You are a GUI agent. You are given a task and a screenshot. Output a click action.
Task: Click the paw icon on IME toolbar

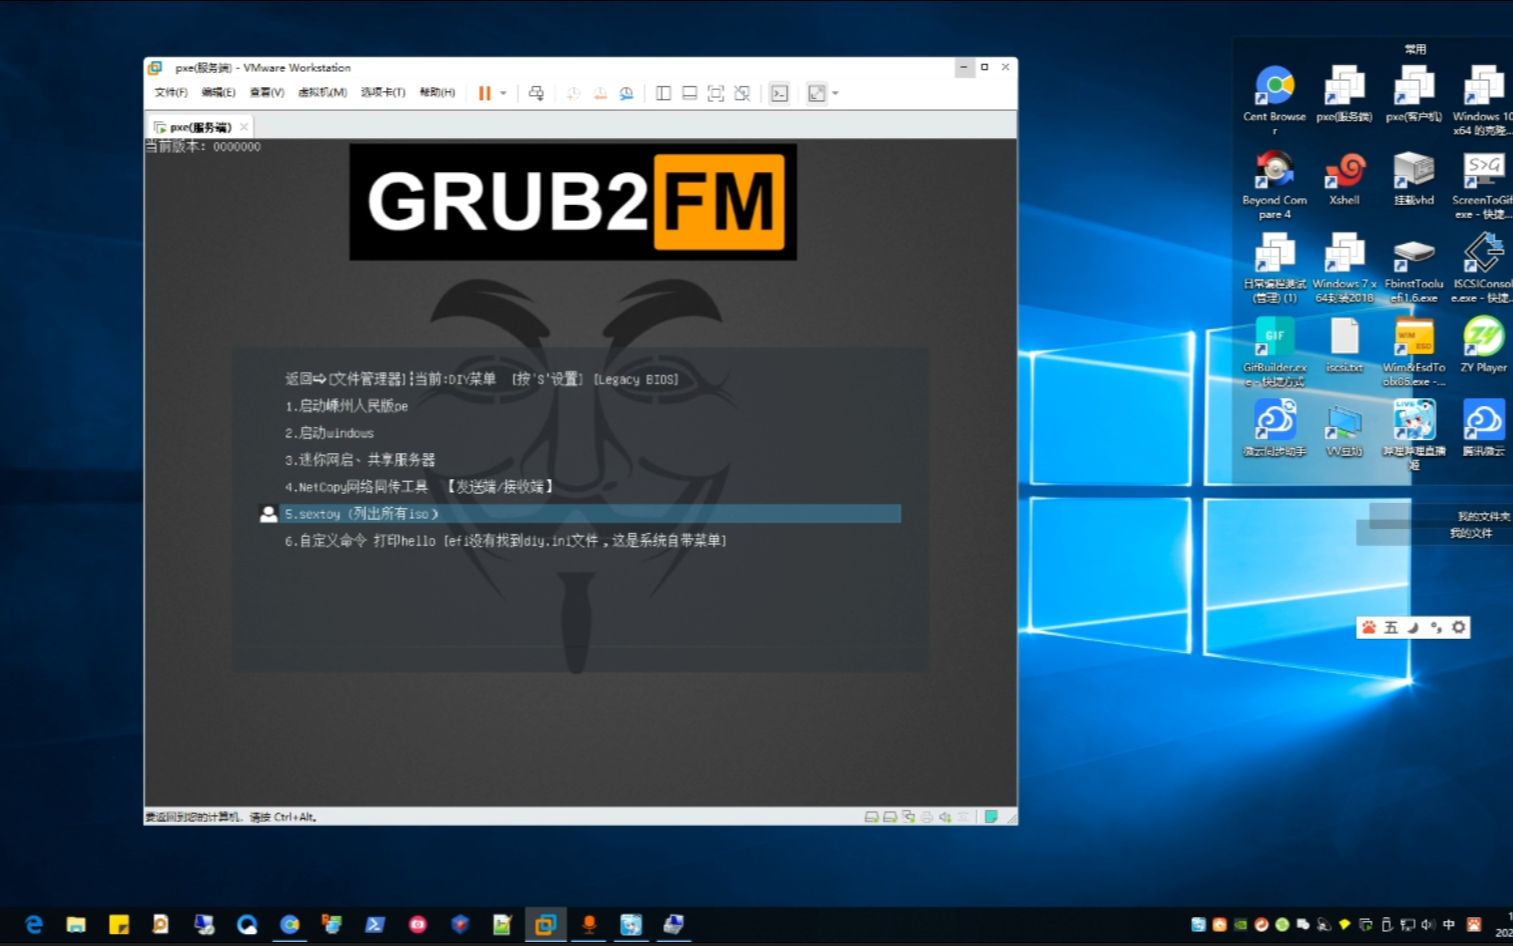coord(1369,627)
